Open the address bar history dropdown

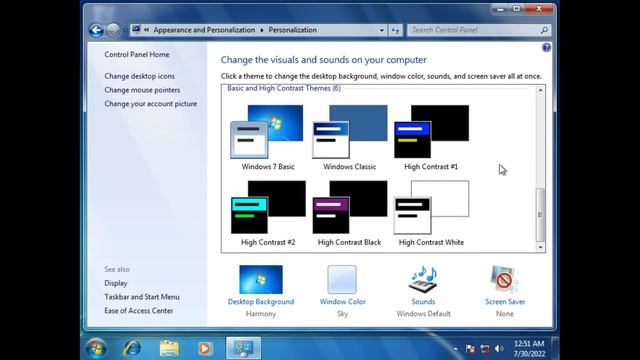[382, 30]
